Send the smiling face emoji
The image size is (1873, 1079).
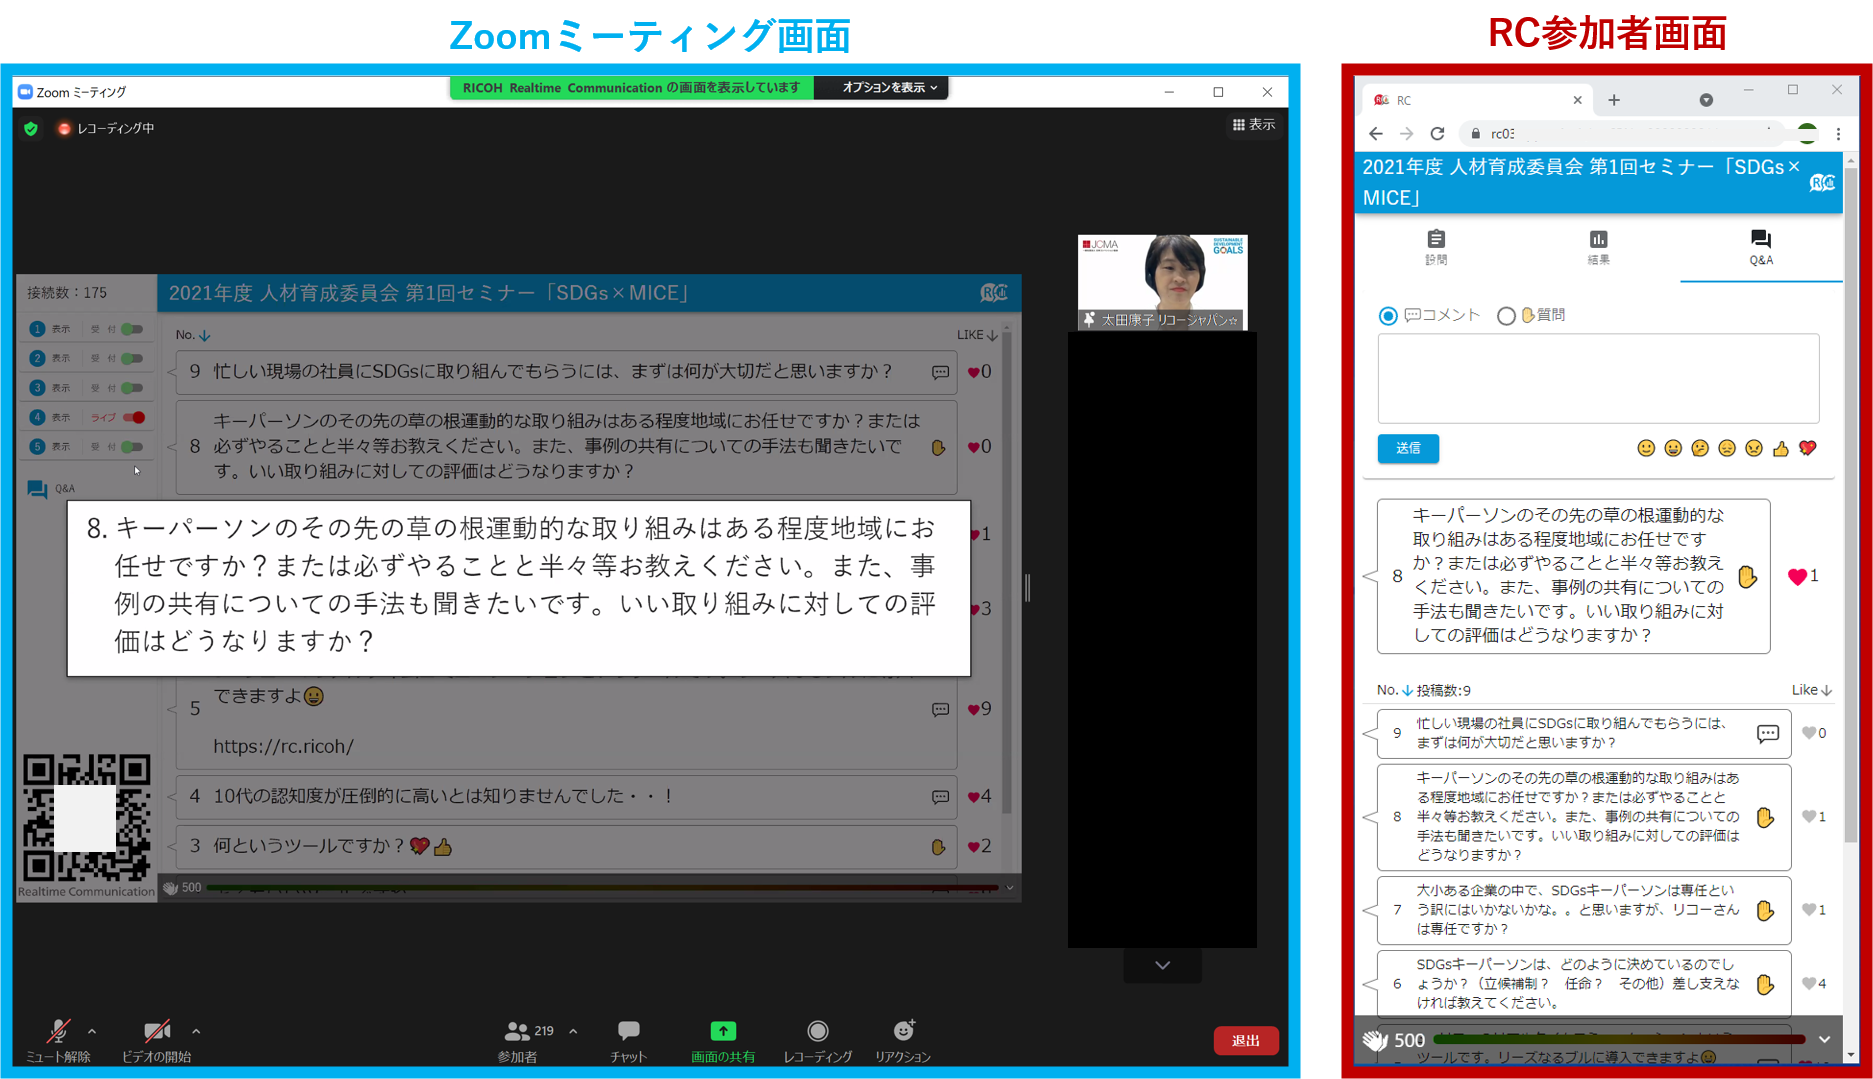click(1646, 448)
